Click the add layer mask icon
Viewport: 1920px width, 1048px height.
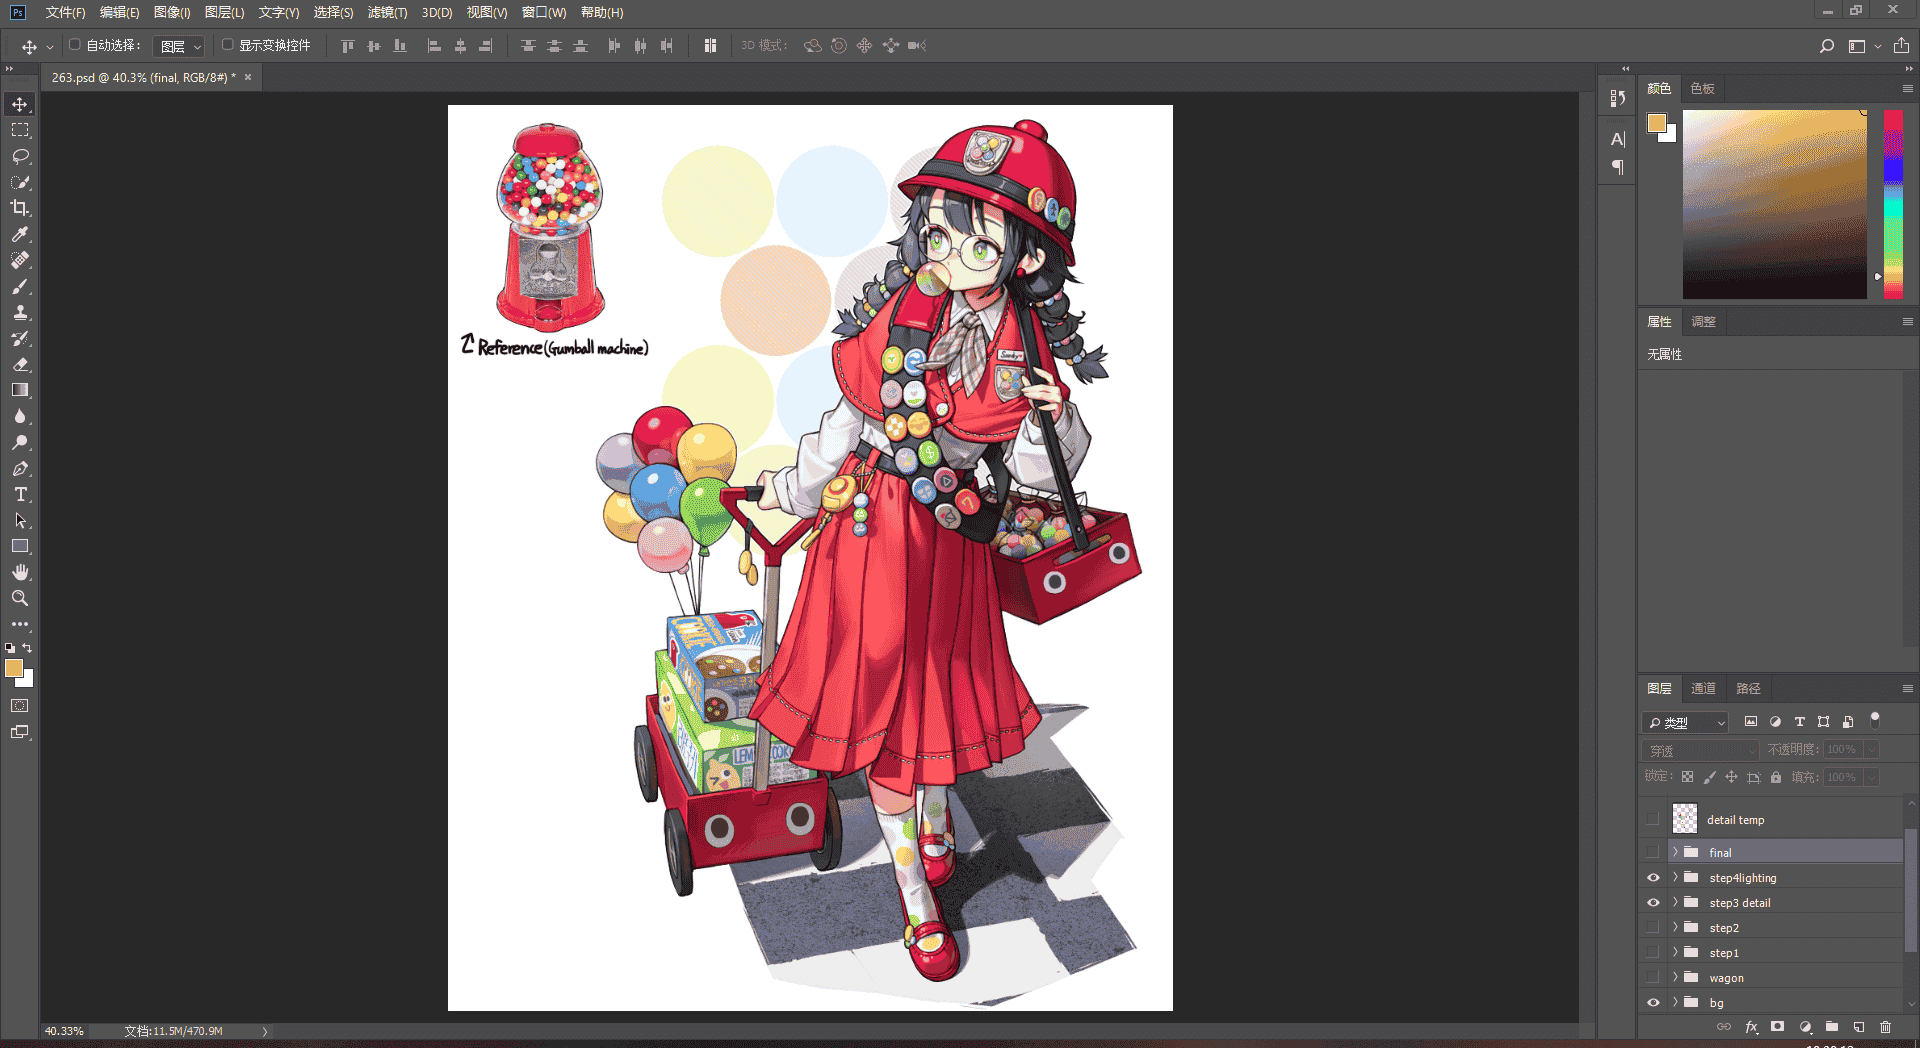[1777, 1027]
